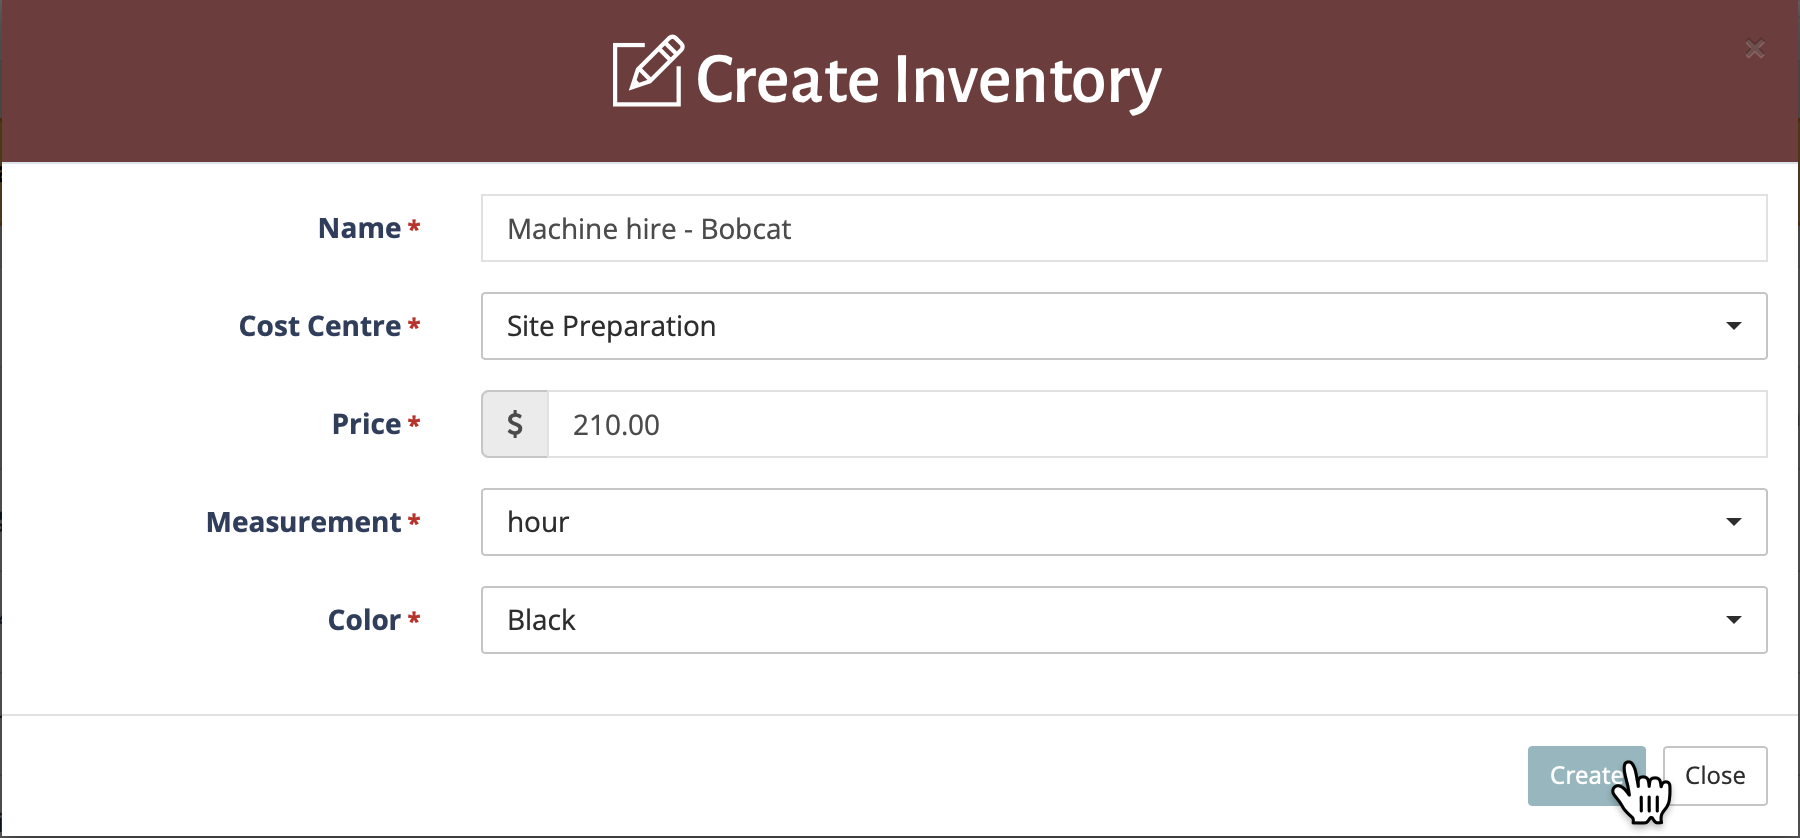Click the Price label text
The height and width of the screenshot is (838, 1800).
pyautogui.click(x=366, y=424)
